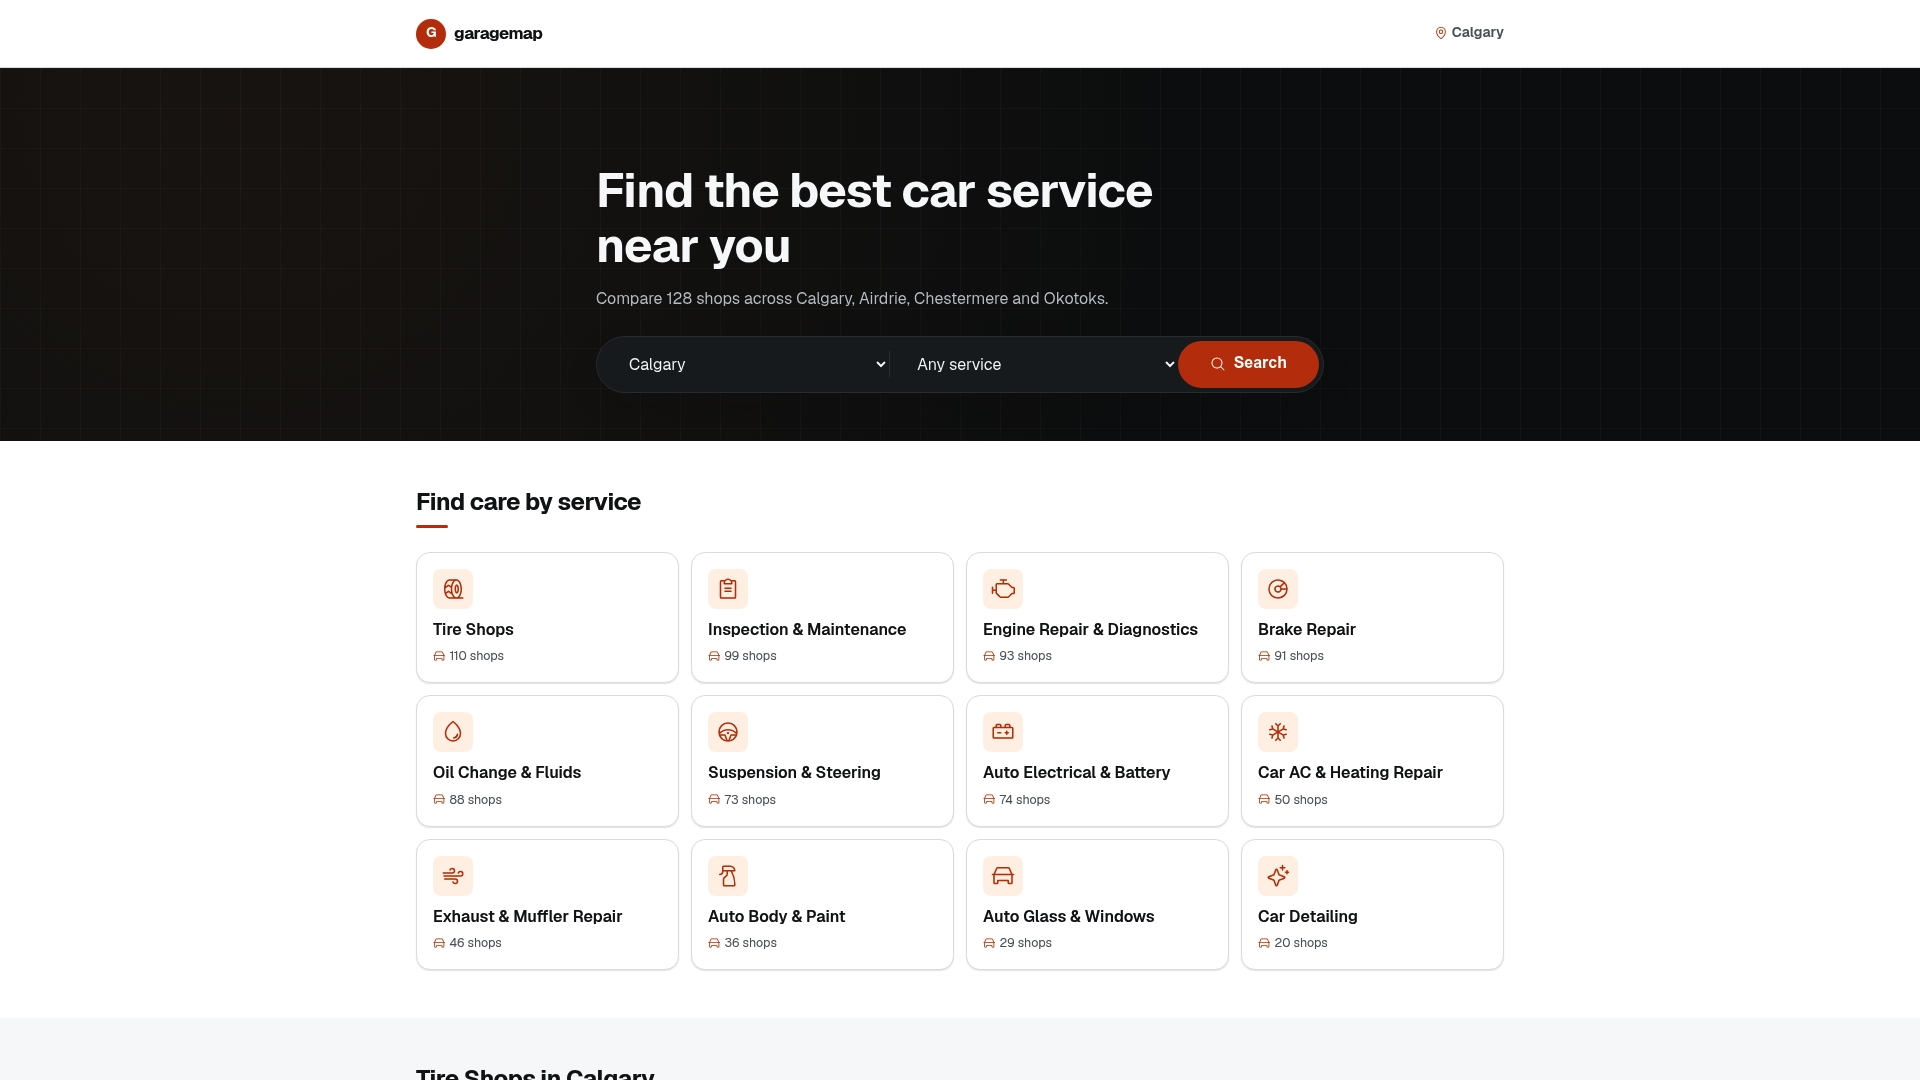The image size is (1920, 1080).
Task: Click the Oil Change droplet icon
Action: 453,732
